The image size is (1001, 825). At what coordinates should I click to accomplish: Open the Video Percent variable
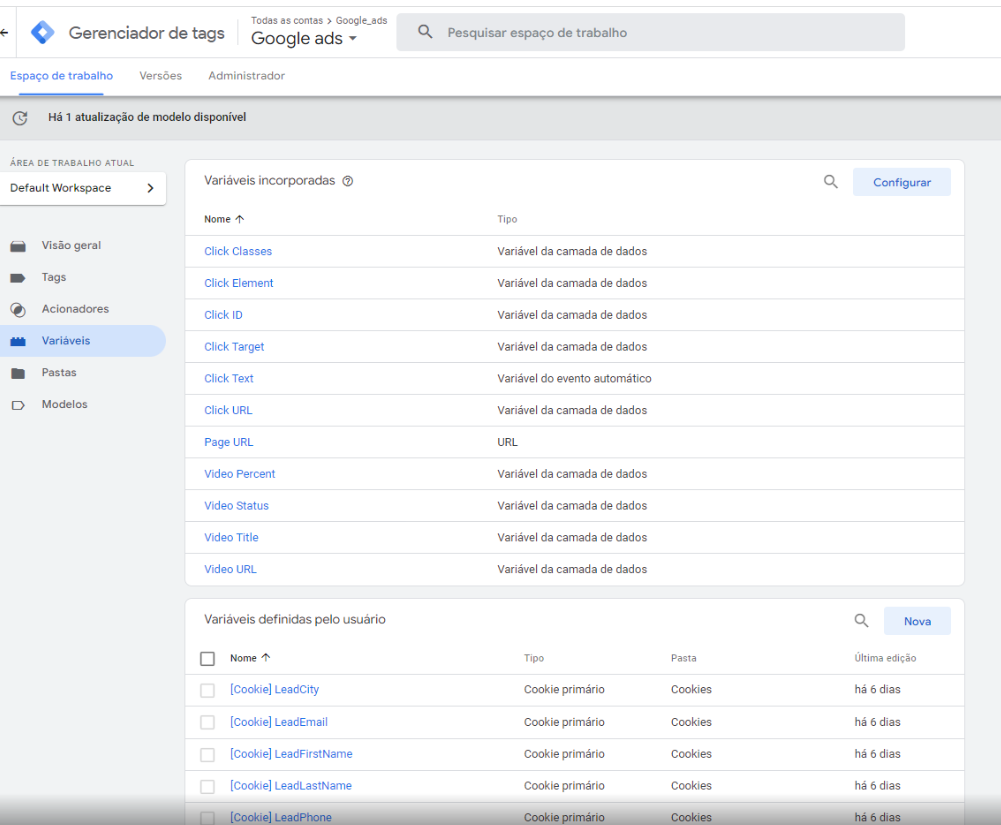239,474
